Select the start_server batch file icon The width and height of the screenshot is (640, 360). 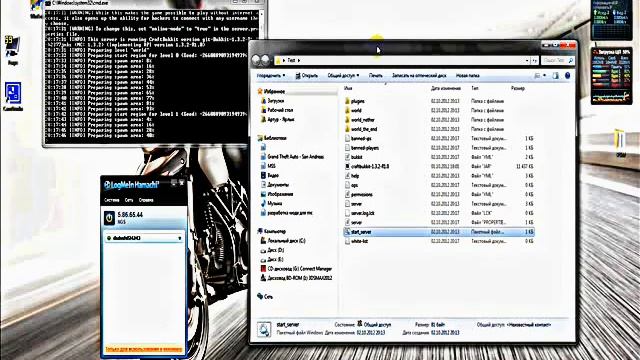(x=347, y=232)
